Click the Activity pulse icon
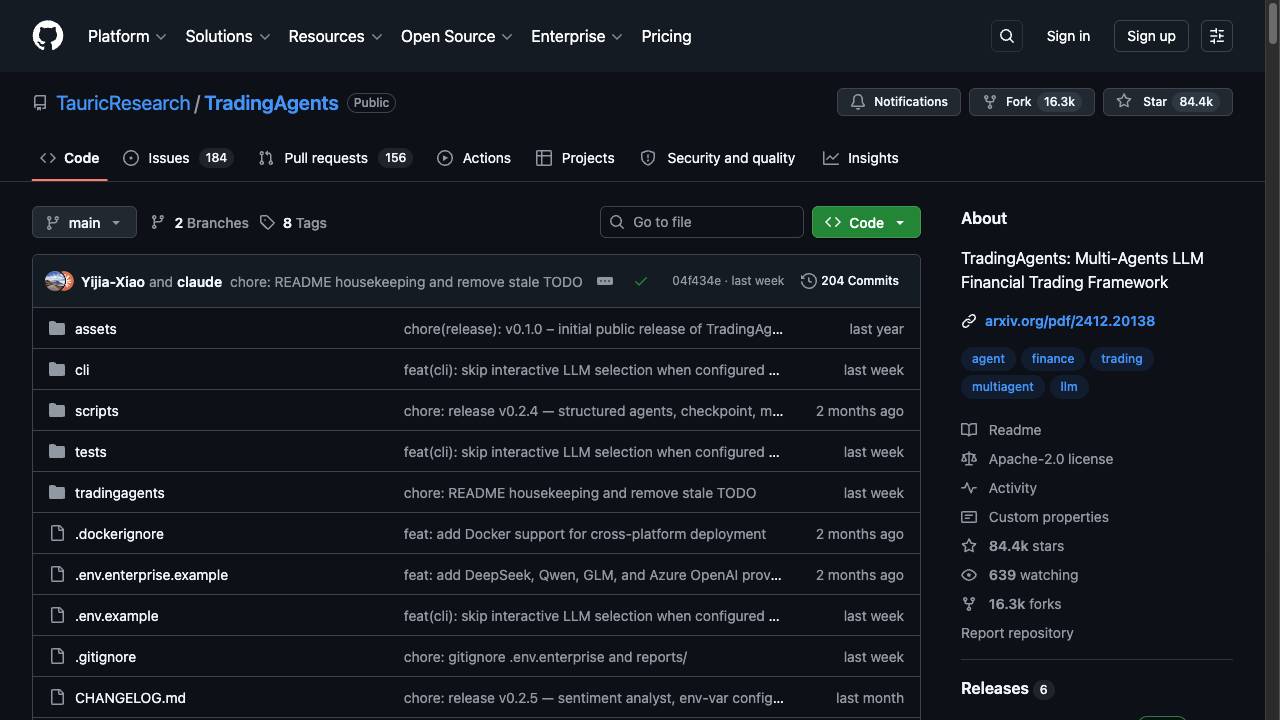 pos(969,488)
